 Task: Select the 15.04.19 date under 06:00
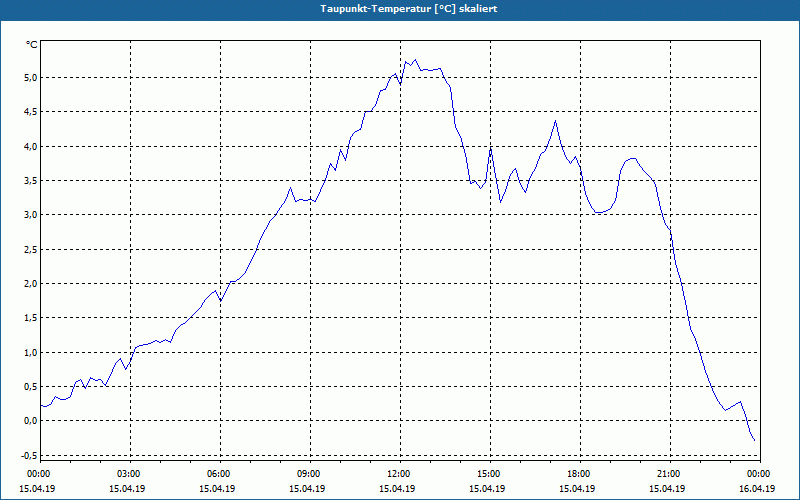click(x=217, y=489)
